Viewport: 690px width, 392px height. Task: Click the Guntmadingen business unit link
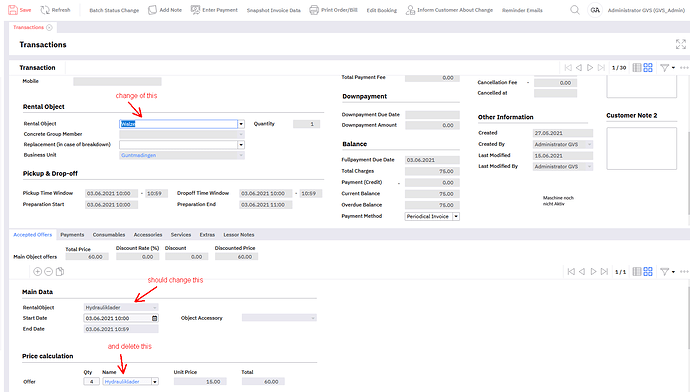(139, 155)
